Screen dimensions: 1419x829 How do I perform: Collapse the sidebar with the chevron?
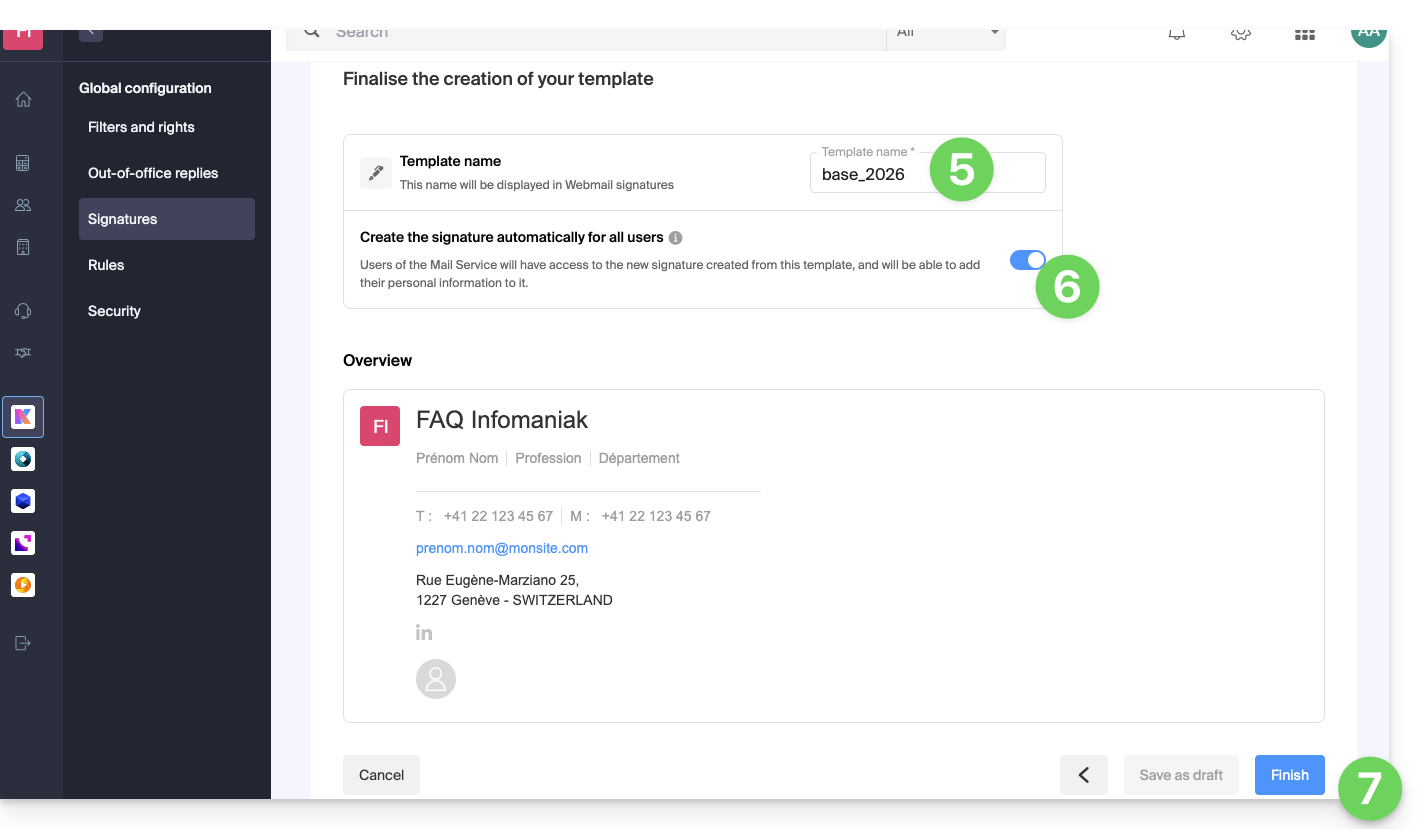click(90, 33)
